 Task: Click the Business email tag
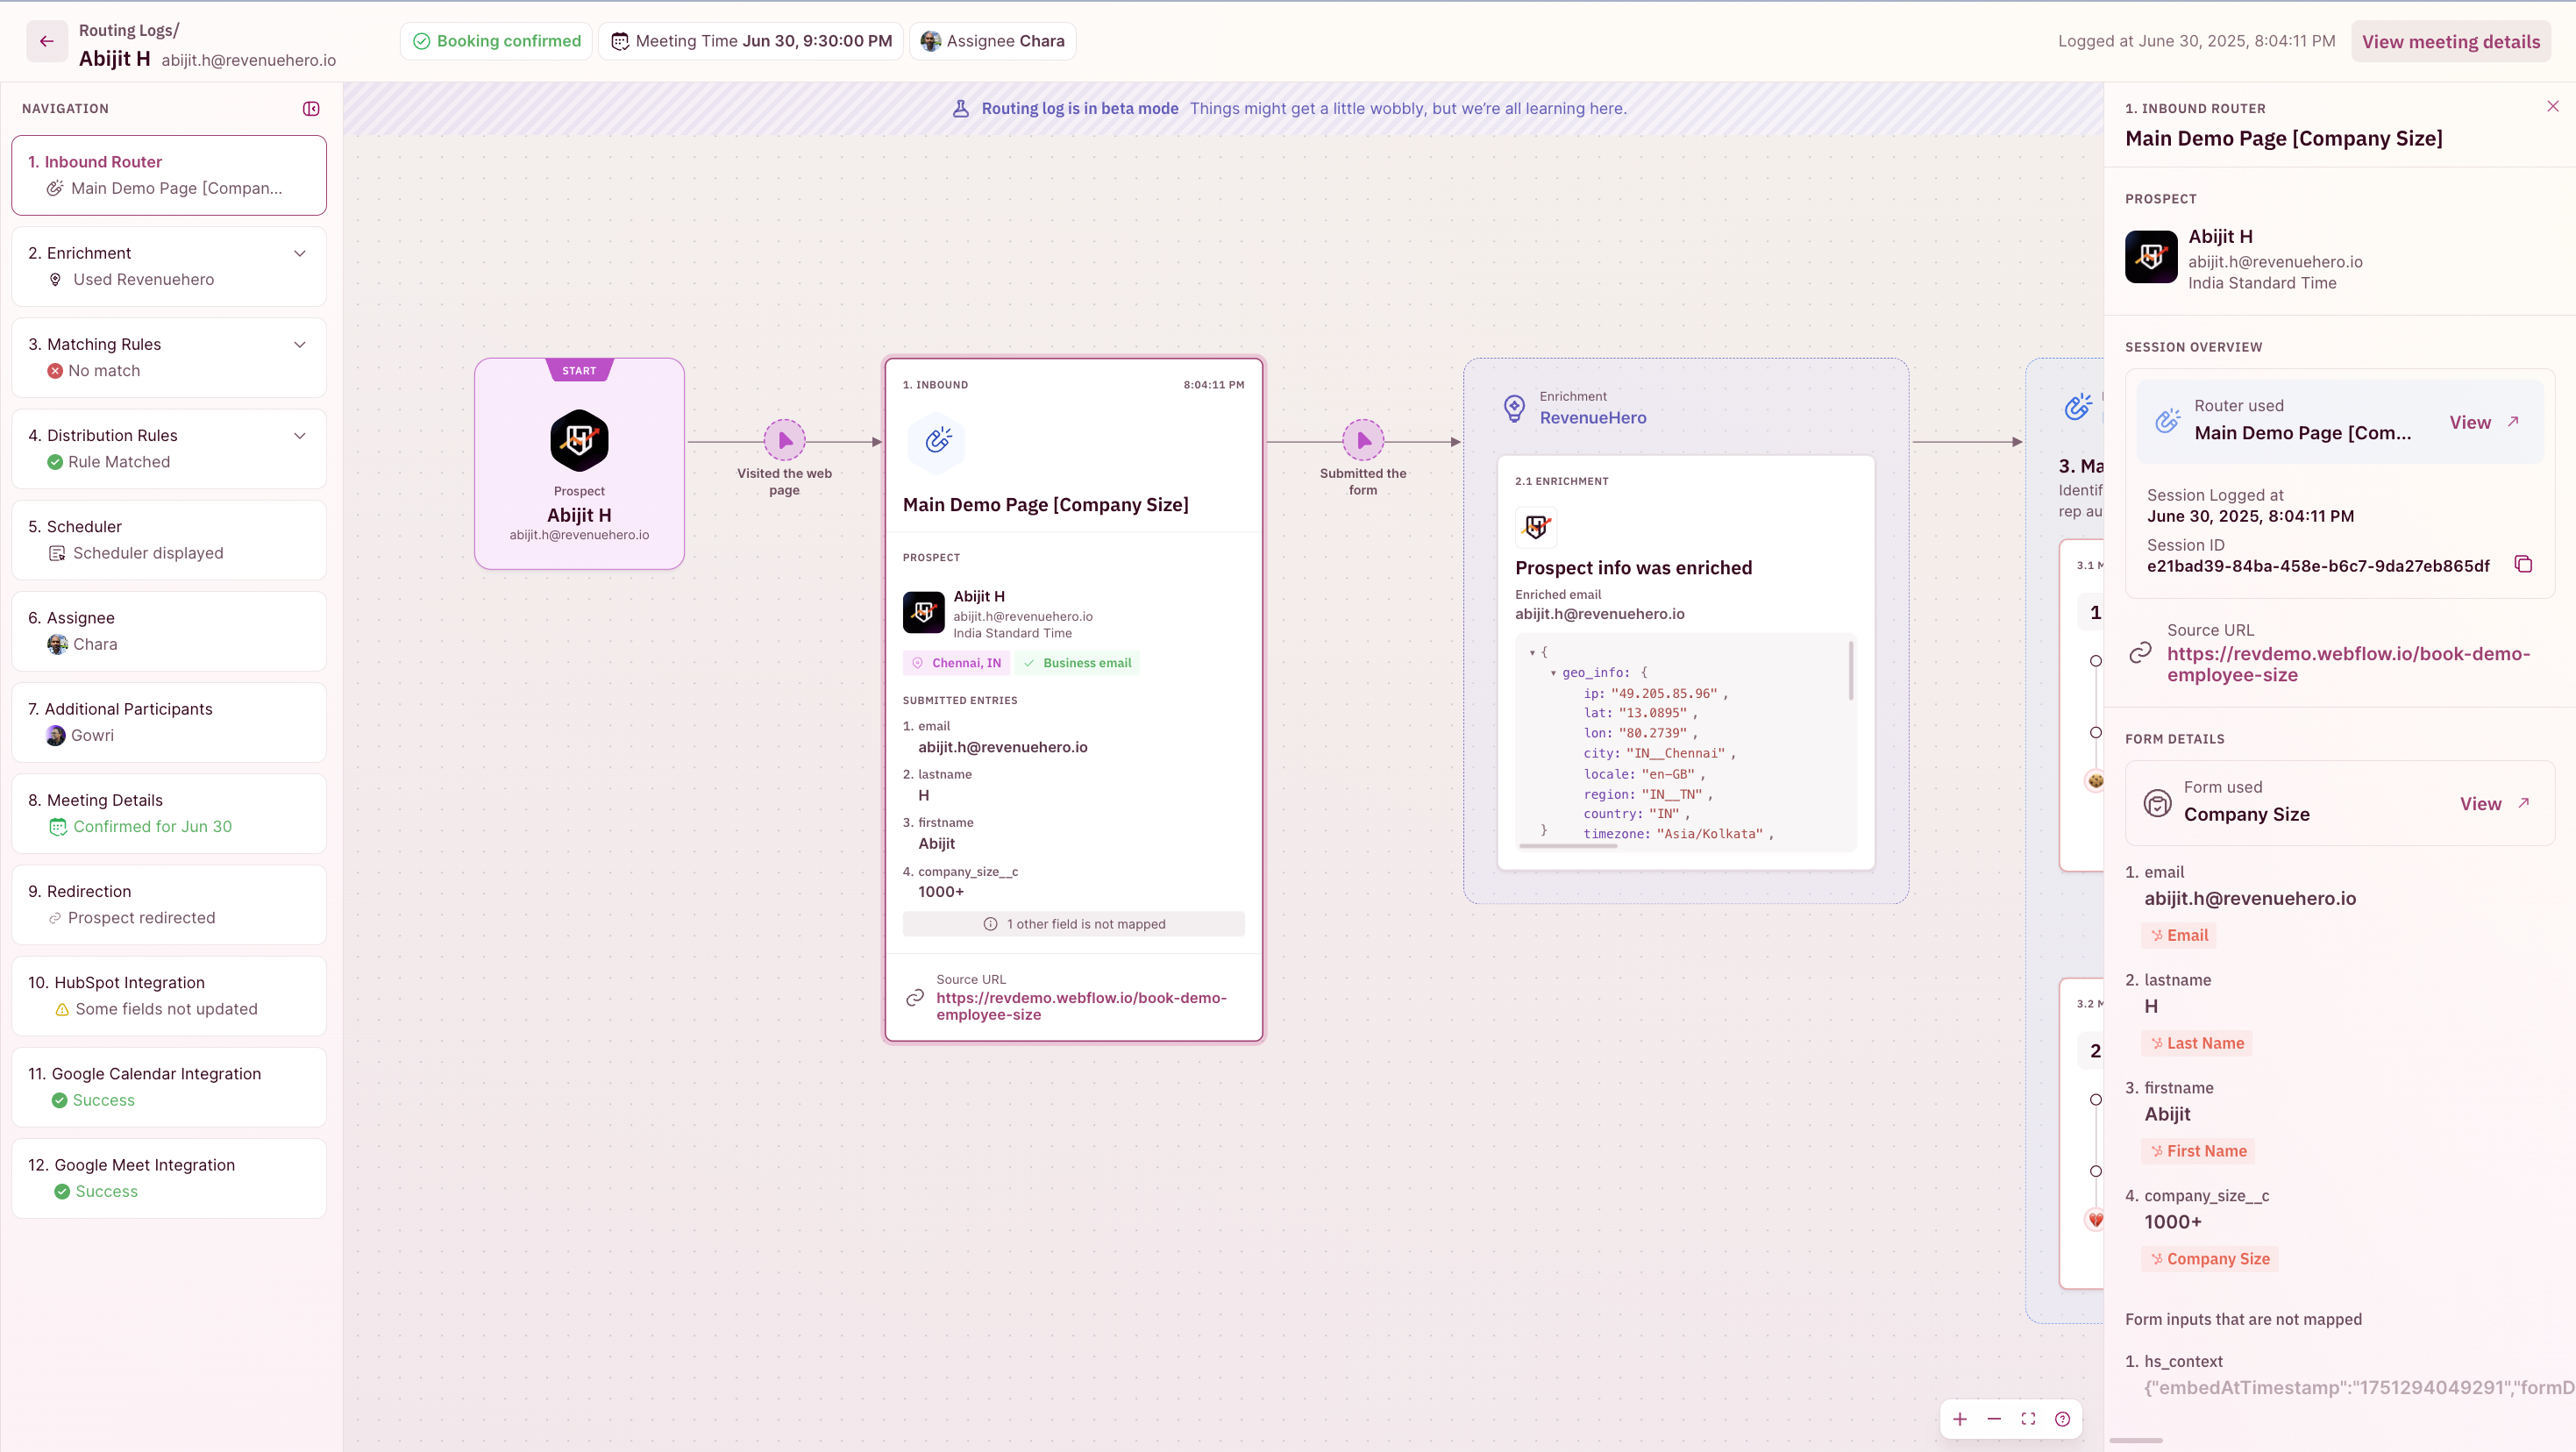click(x=1077, y=663)
